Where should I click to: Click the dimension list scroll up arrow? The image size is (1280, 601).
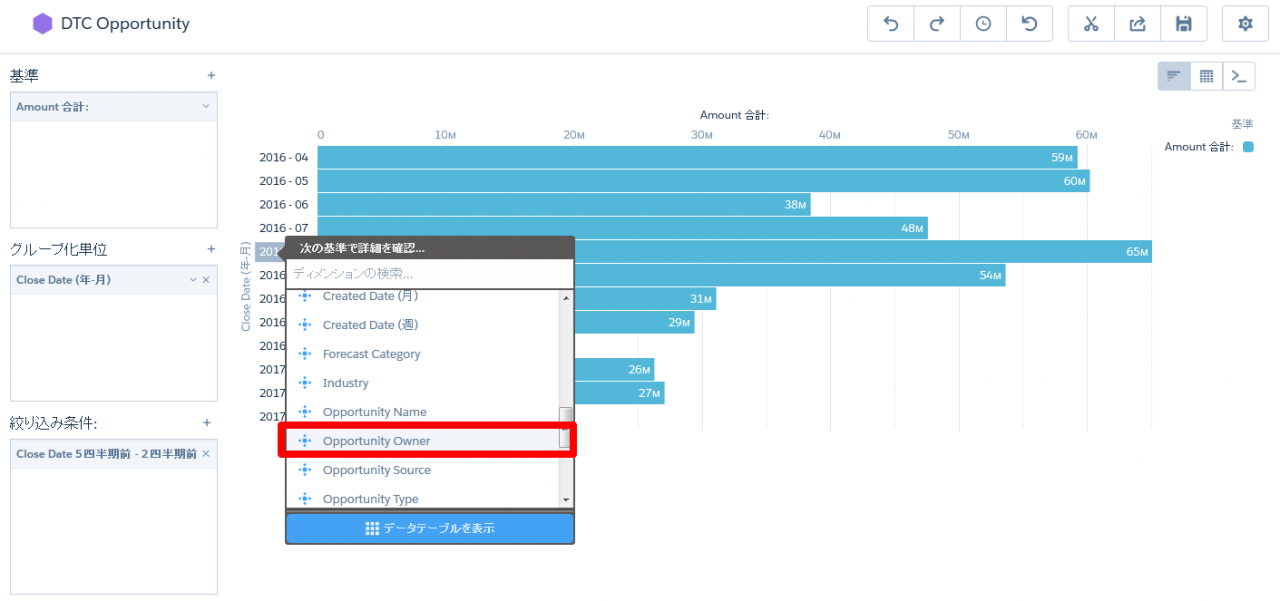point(565,297)
